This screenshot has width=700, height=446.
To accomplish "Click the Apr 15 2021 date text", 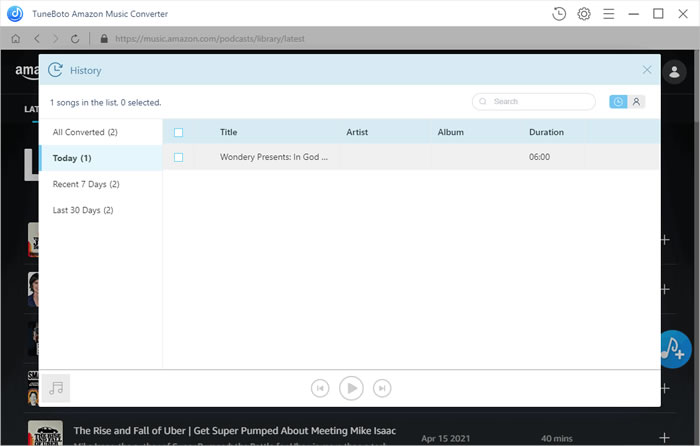I will 446,438.
